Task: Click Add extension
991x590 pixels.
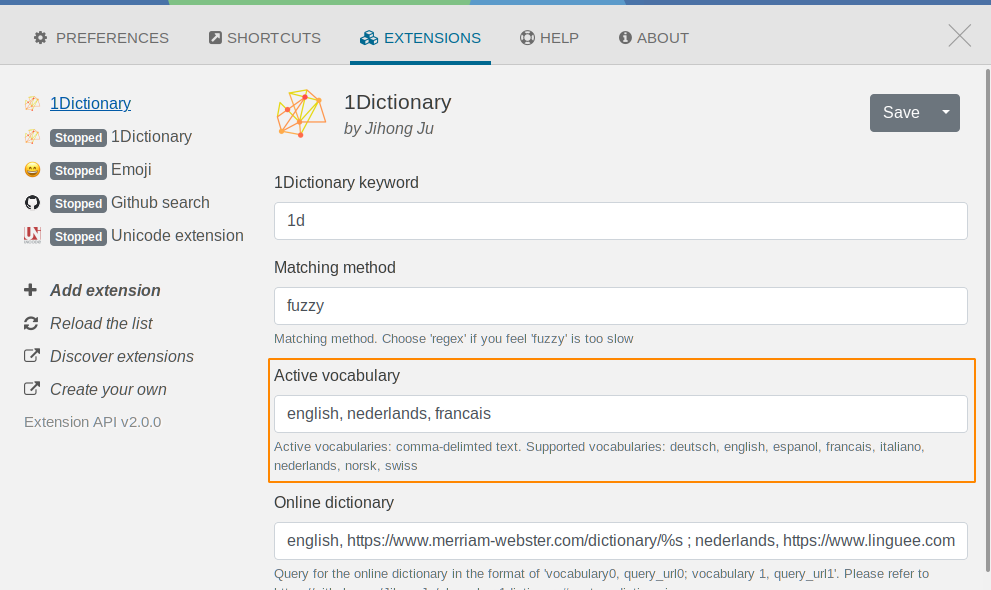Action: pos(105,291)
